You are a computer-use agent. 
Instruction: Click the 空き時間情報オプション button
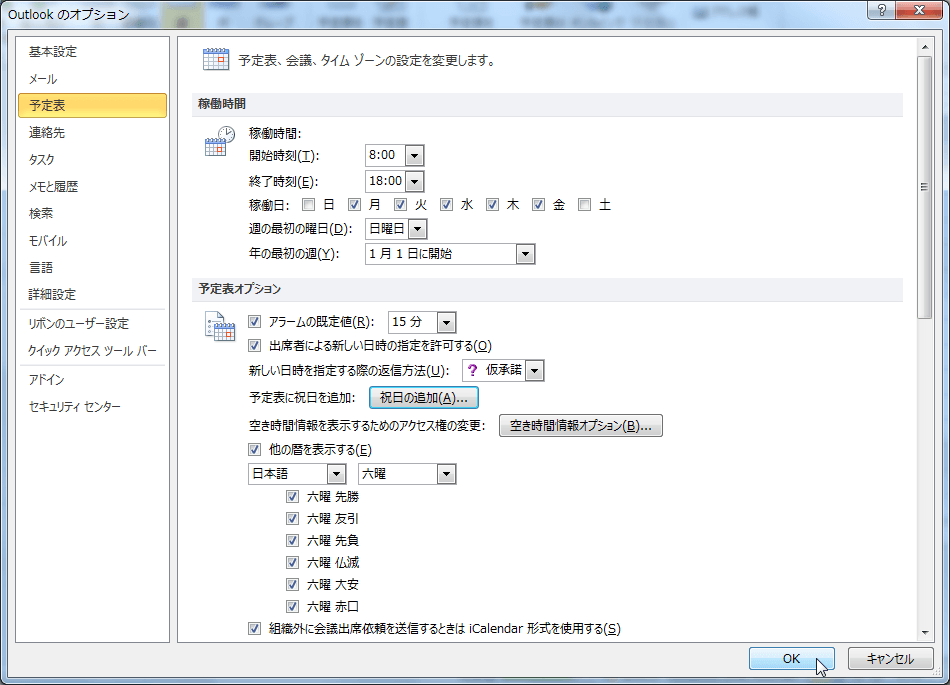pos(580,426)
